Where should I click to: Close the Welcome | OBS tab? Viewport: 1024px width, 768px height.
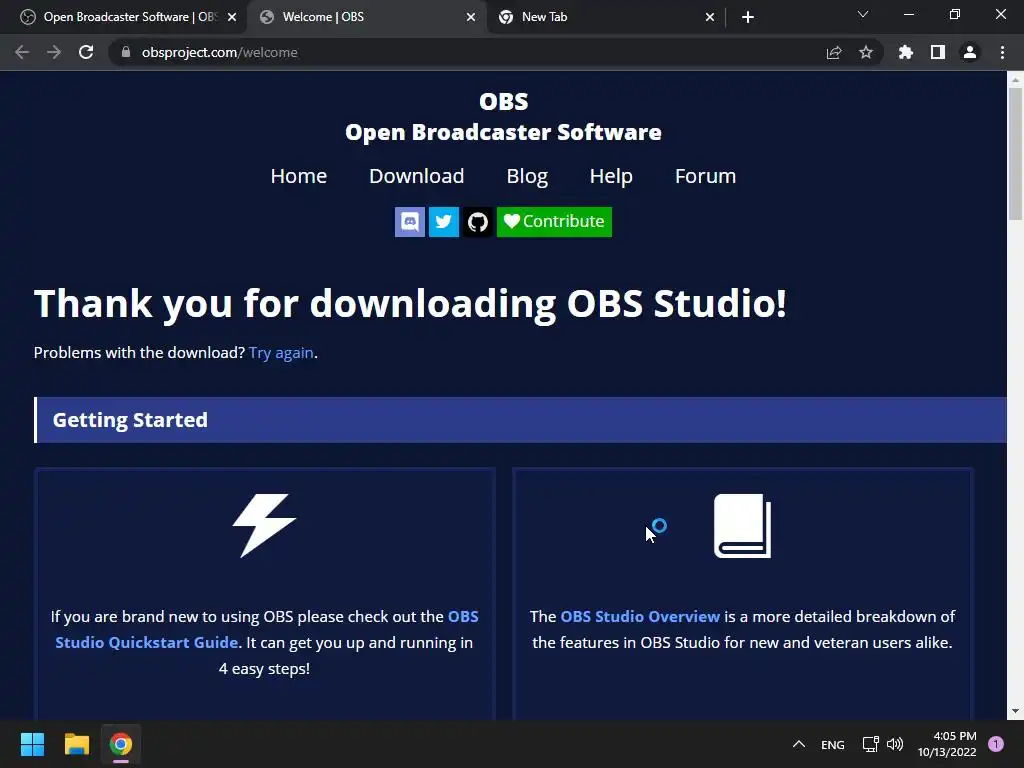471,17
